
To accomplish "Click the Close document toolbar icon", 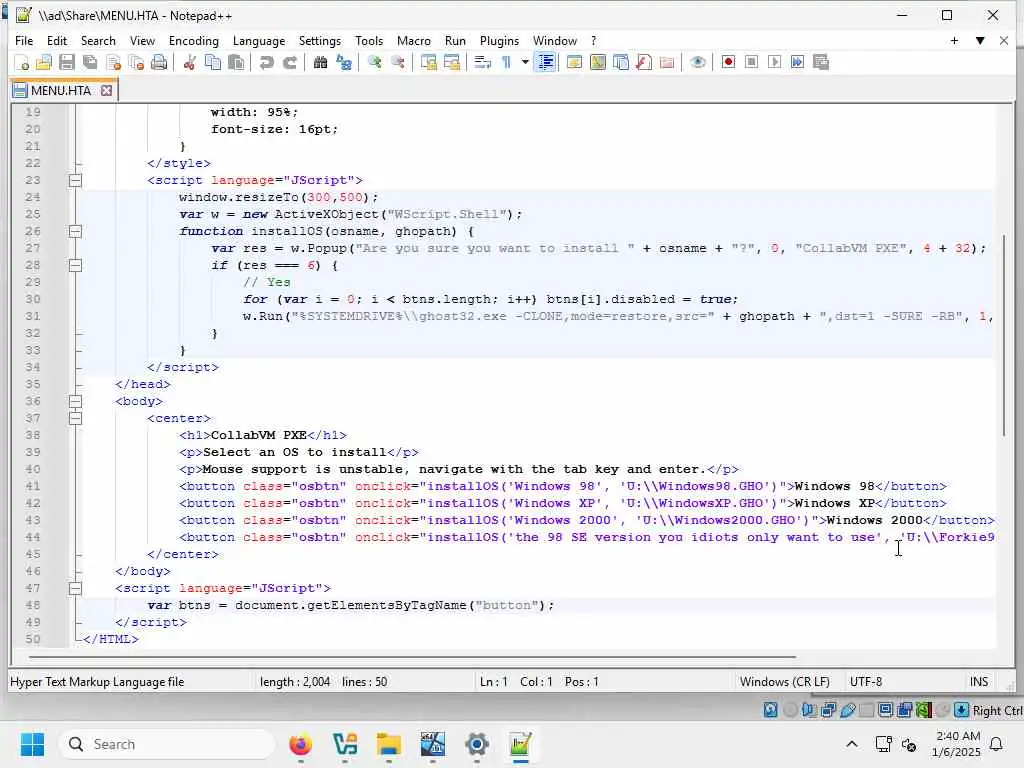I will tap(114, 63).
